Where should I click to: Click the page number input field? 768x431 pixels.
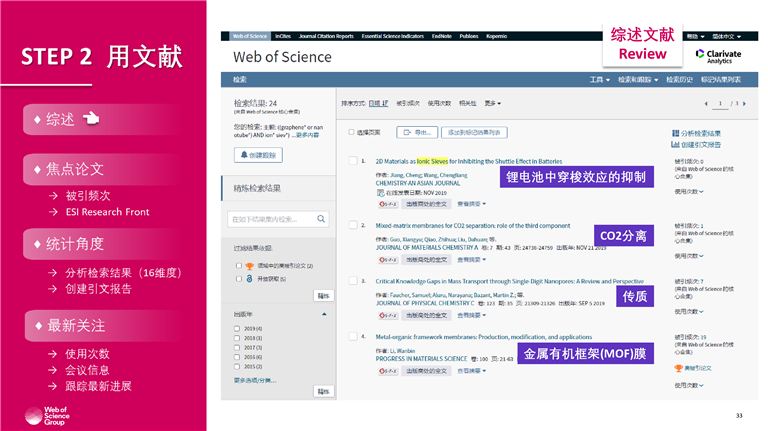pyautogui.click(x=720, y=103)
